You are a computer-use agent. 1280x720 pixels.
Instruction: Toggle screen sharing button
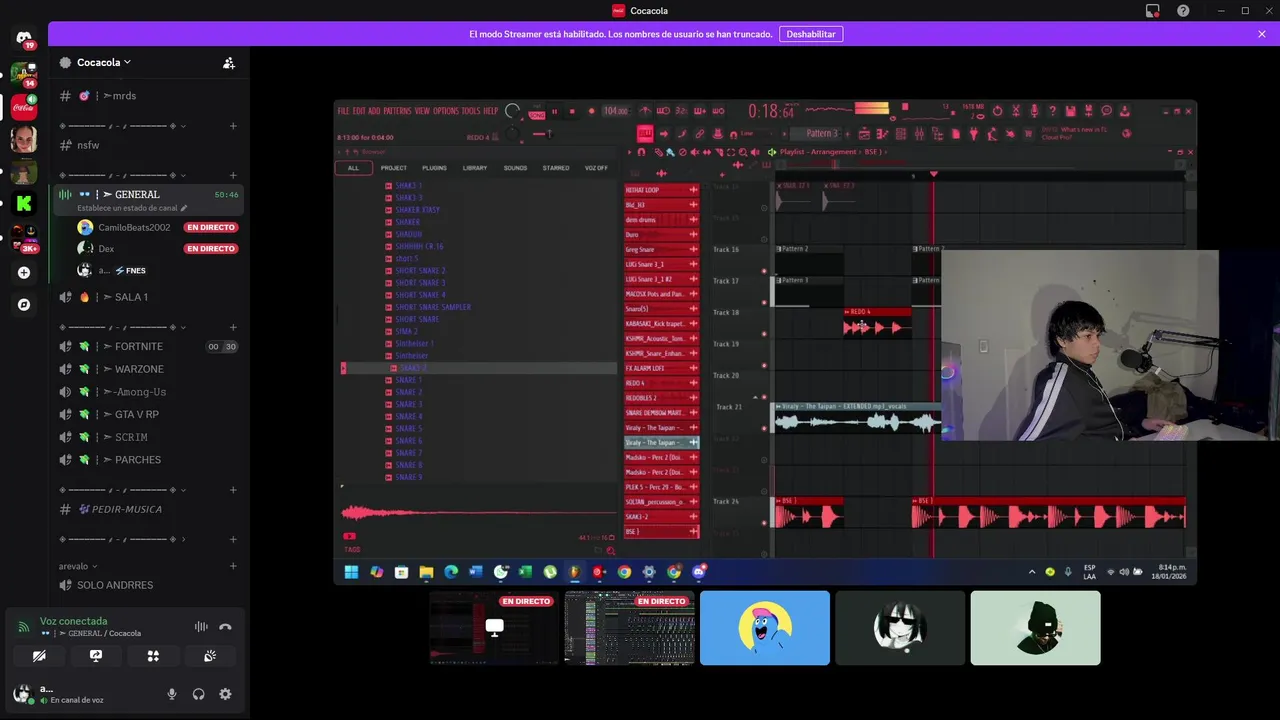click(x=96, y=656)
